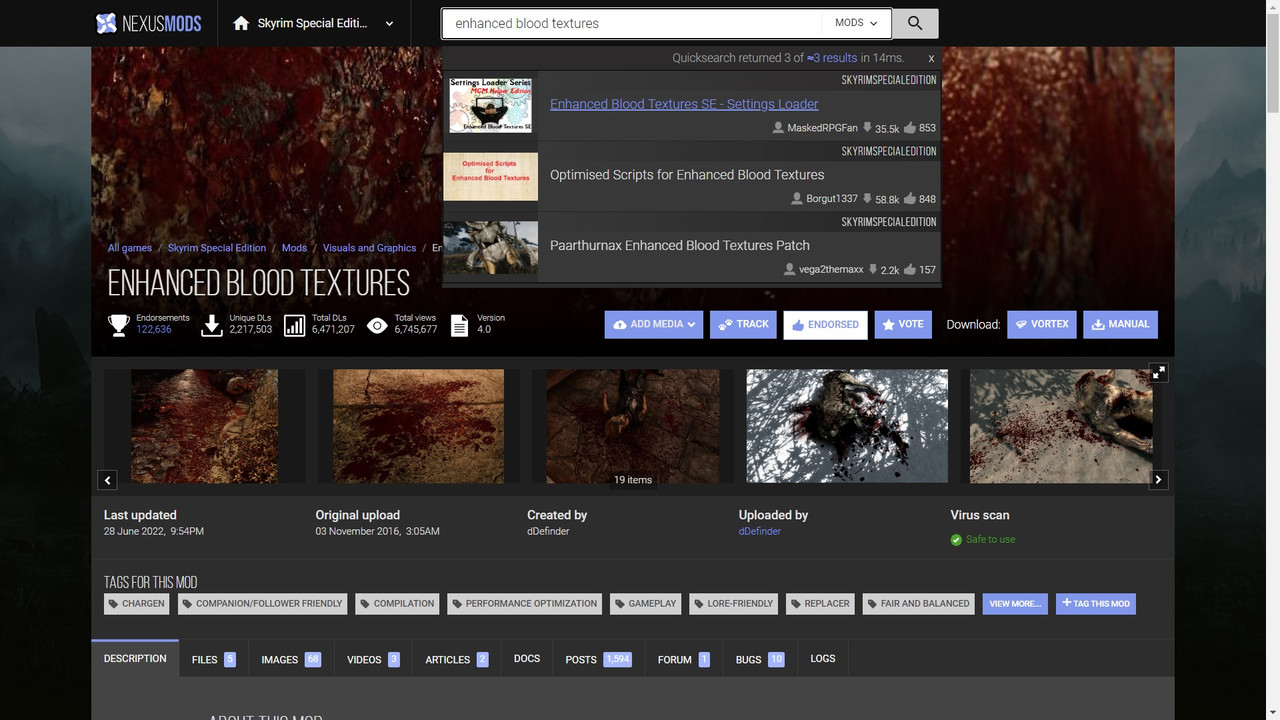The height and width of the screenshot is (720, 1280).
Task: Go to Mods breadcrumb
Action: tap(294, 248)
